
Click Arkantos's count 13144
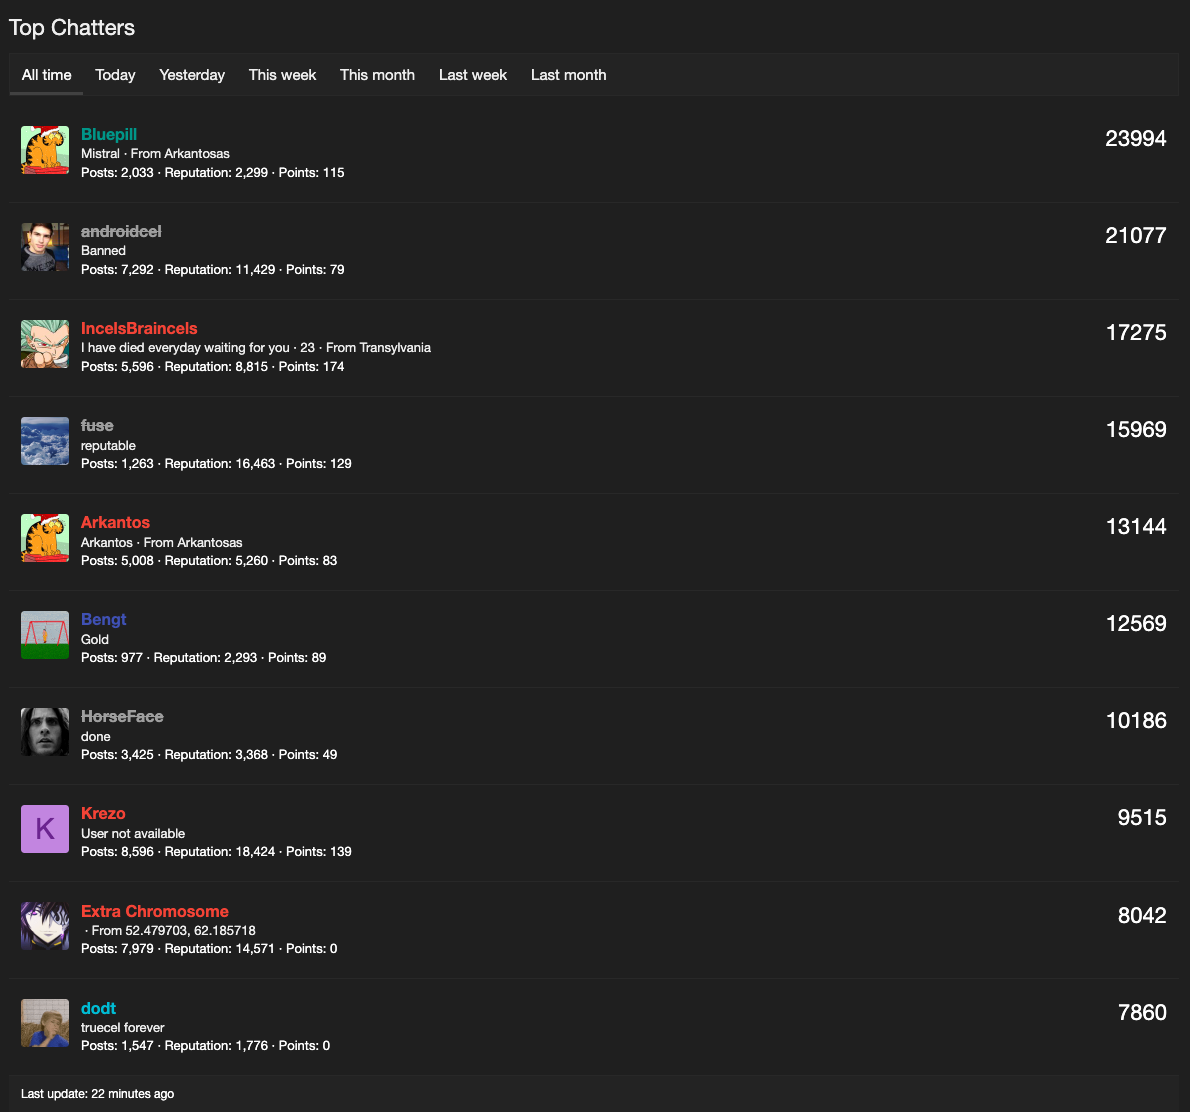tap(1136, 527)
